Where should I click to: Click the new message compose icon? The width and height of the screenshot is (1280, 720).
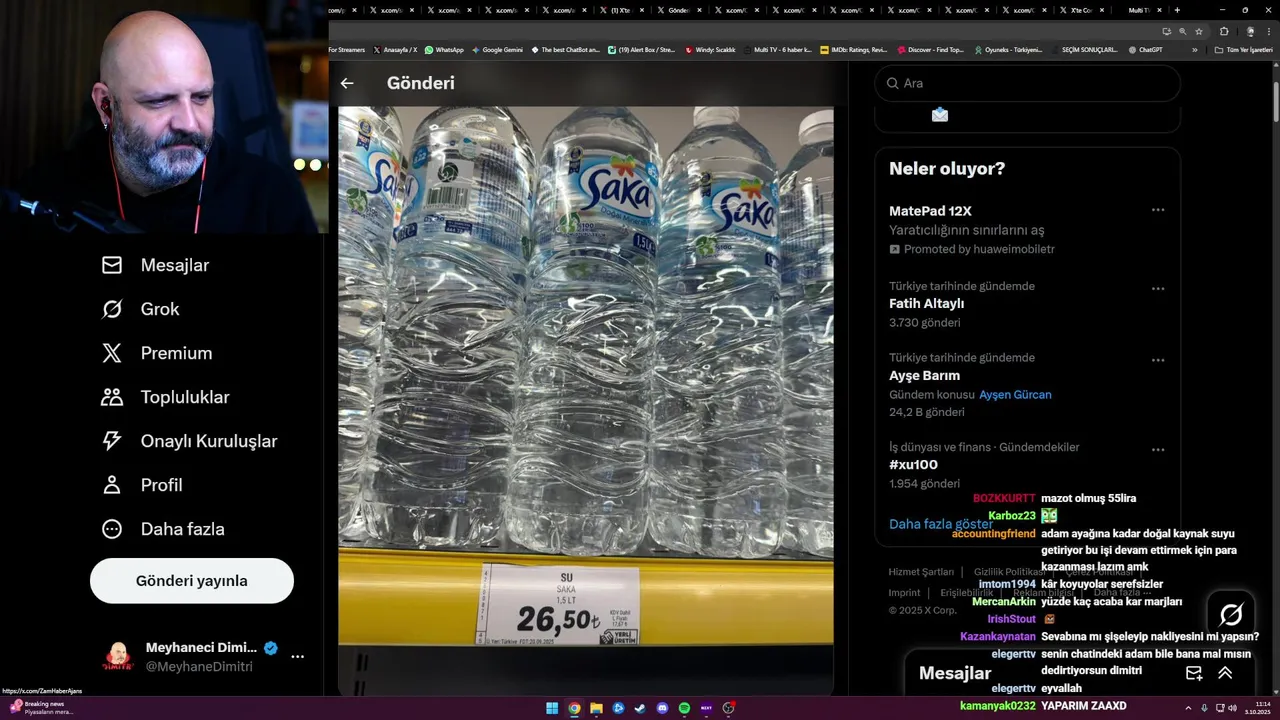1194,673
